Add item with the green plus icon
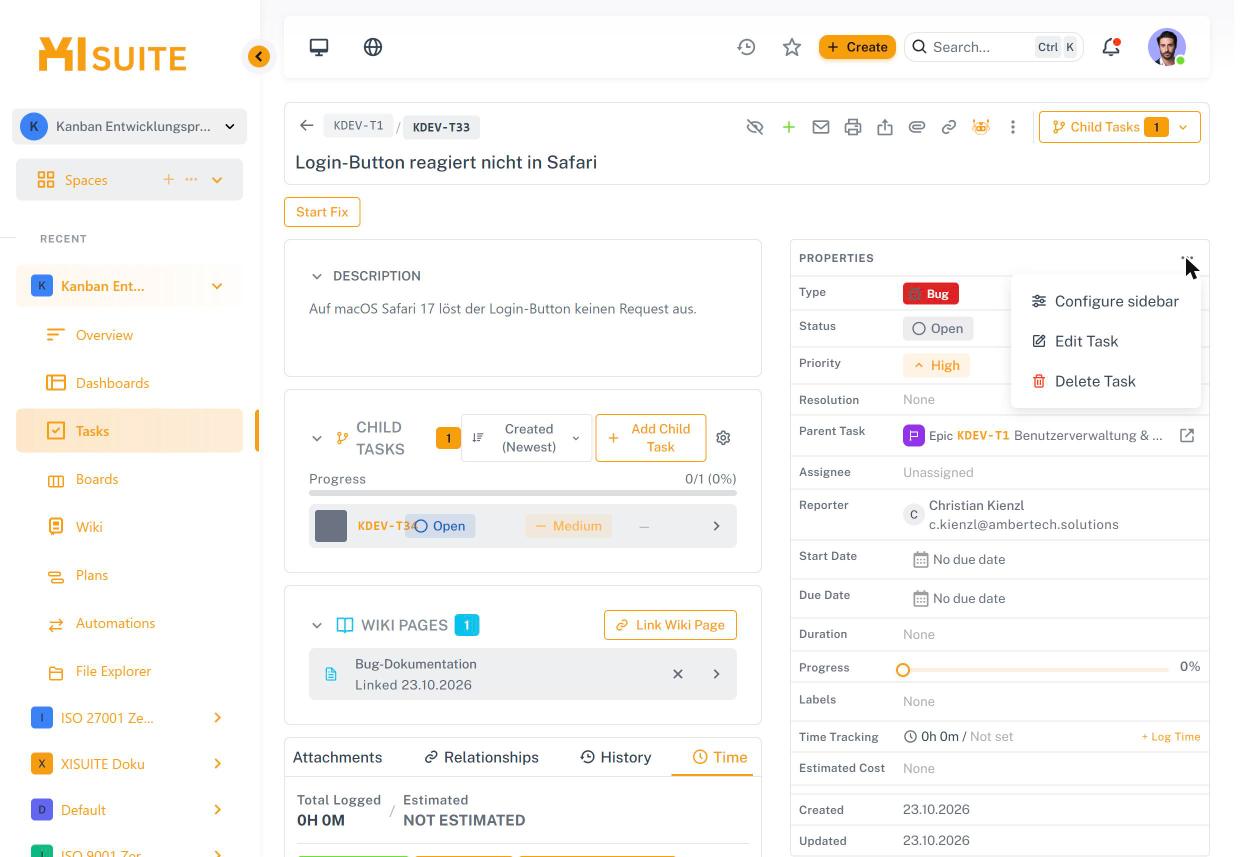1249x857 pixels. (x=789, y=127)
